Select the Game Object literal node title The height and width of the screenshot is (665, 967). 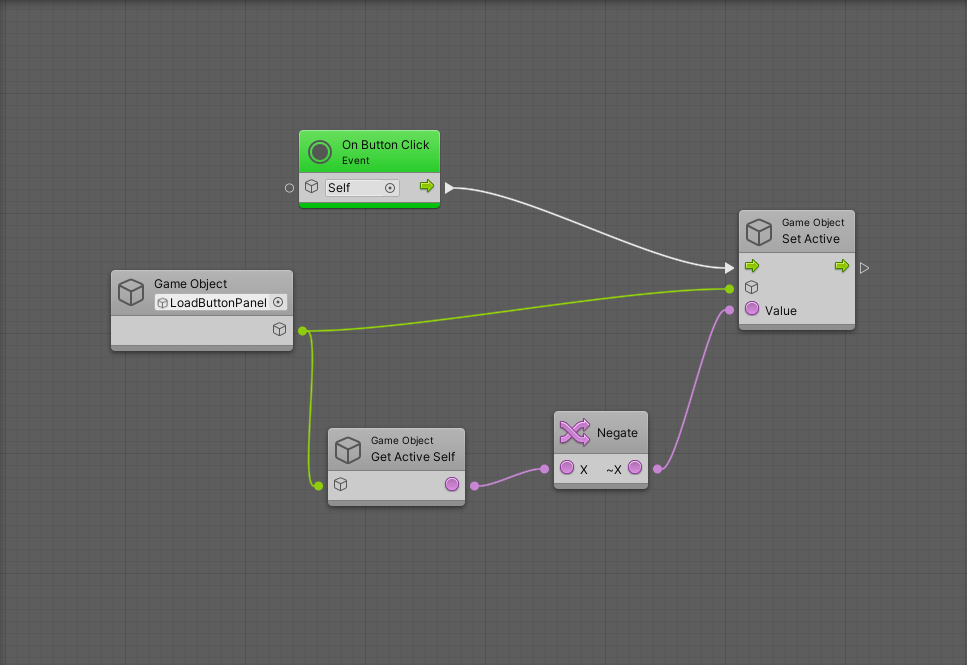[x=191, y=284]
